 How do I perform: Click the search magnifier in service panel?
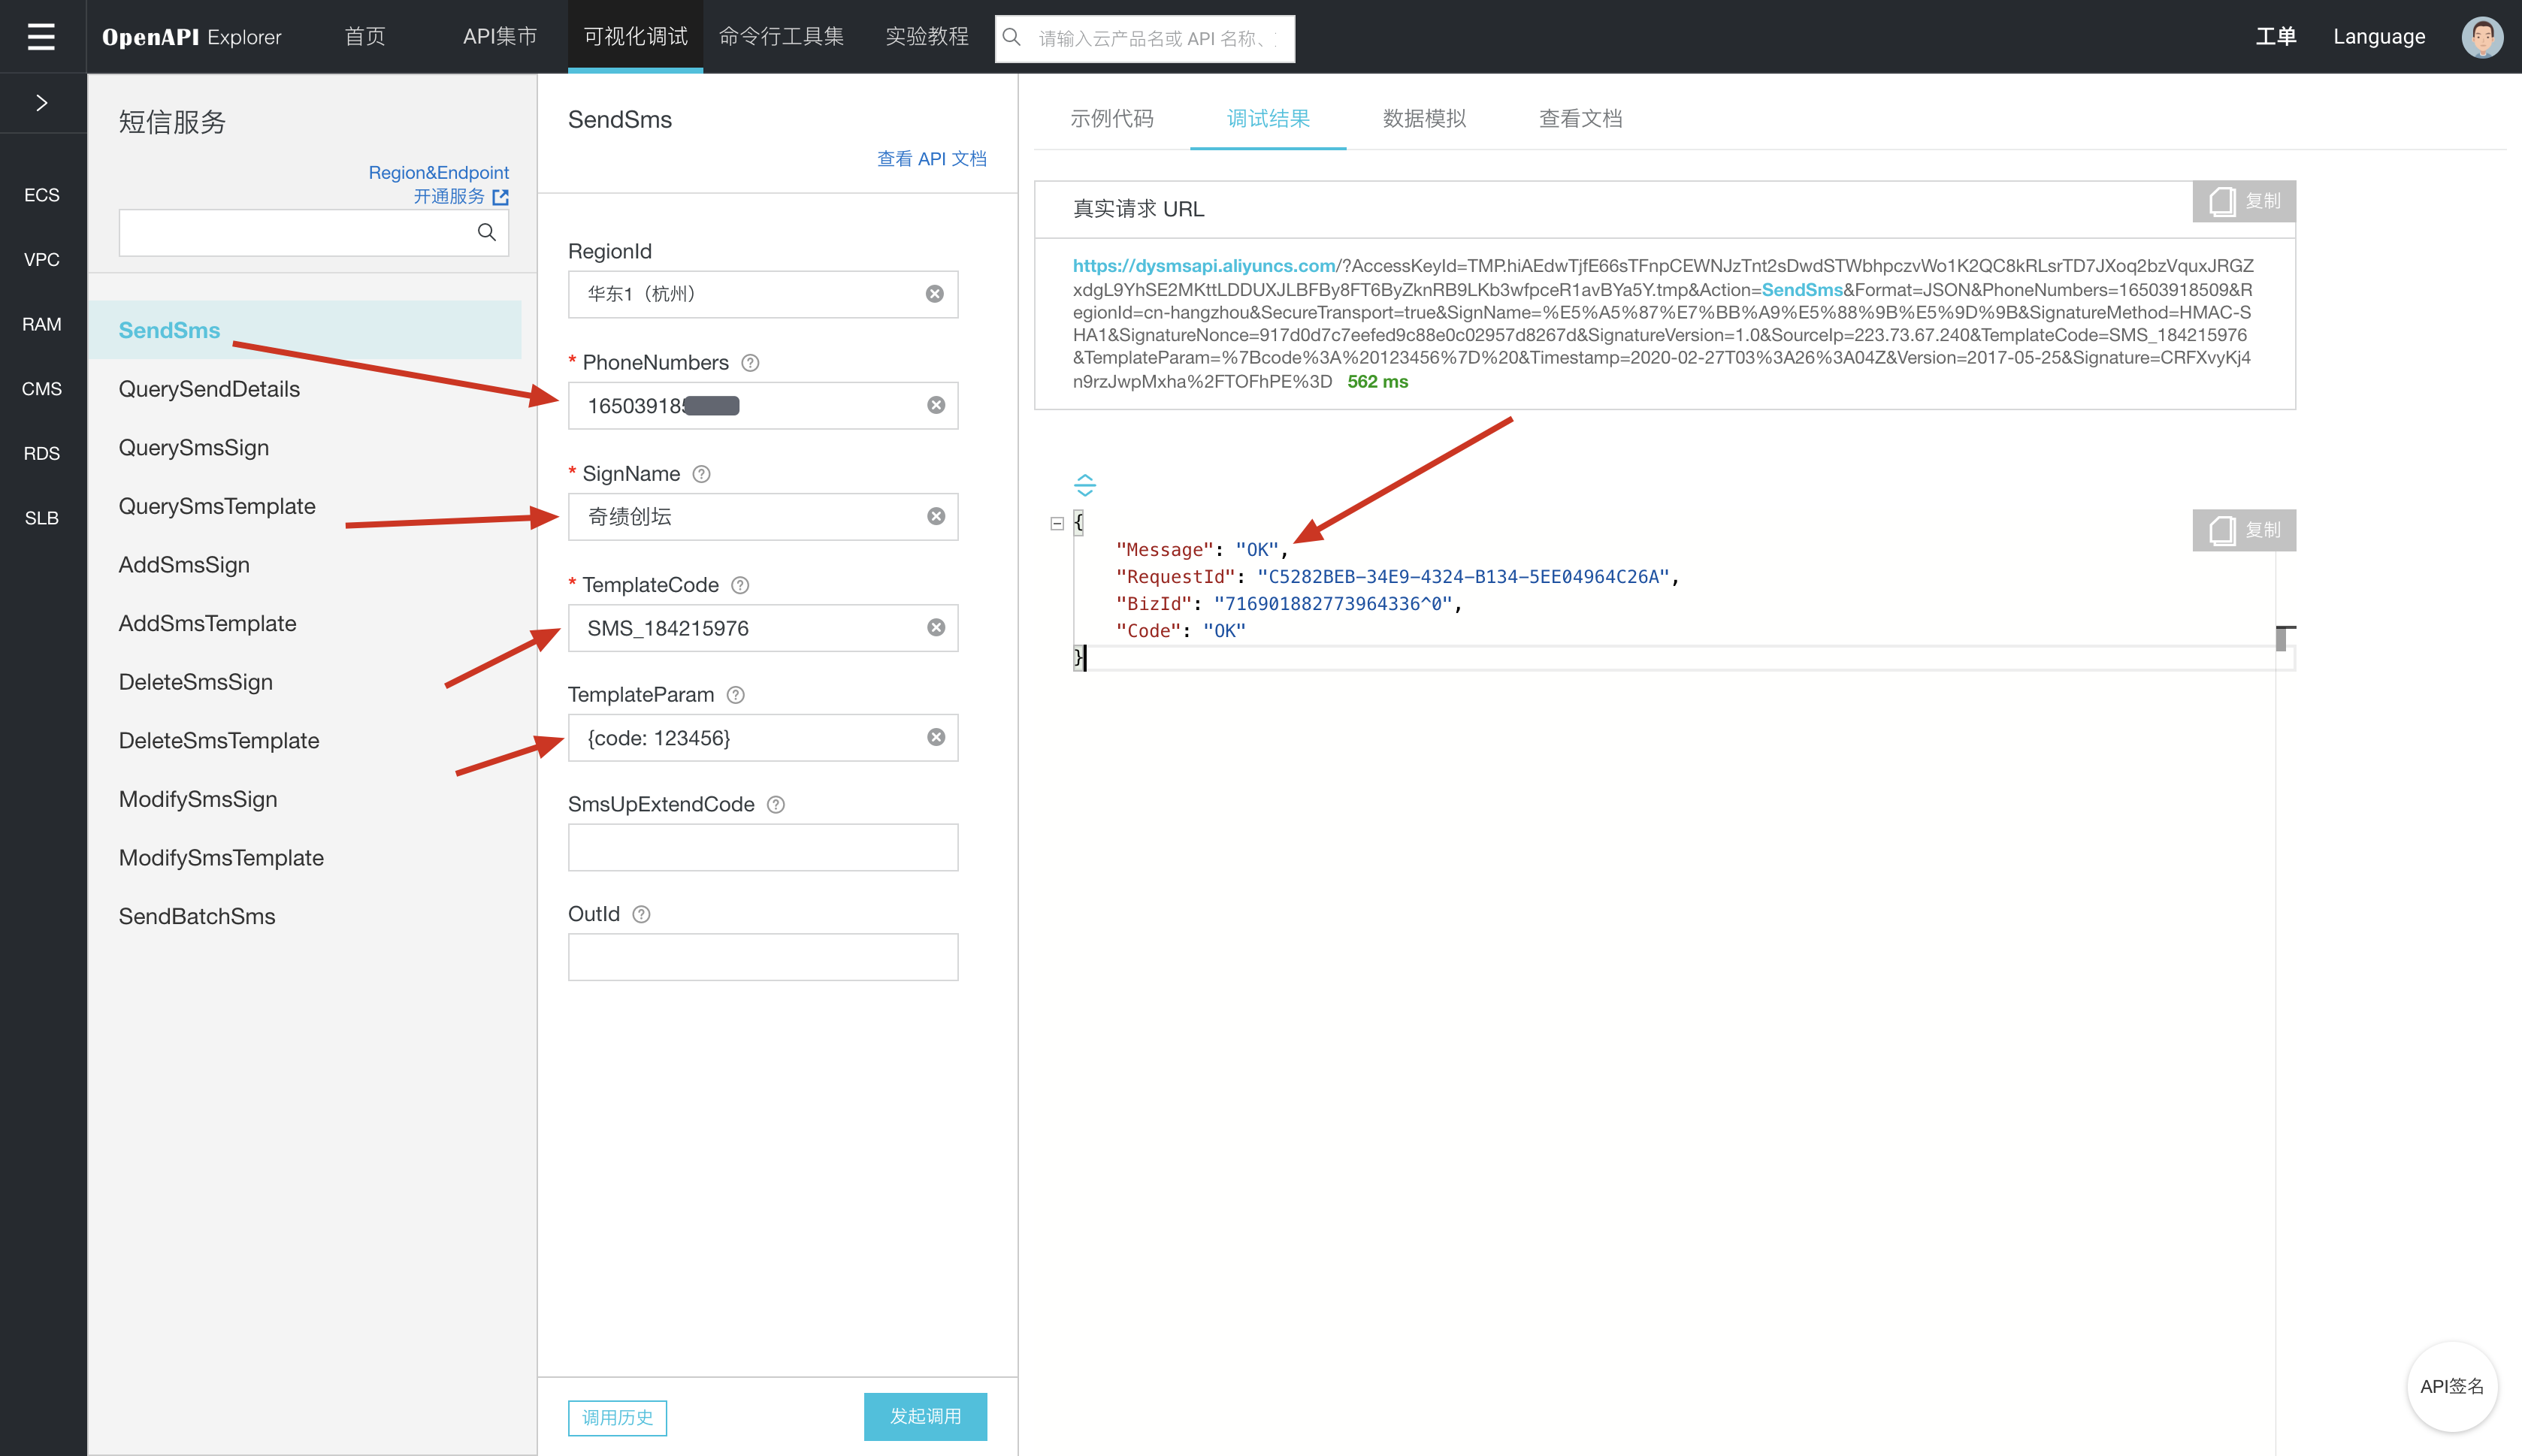pyautogui.click(x=486, y=232)
